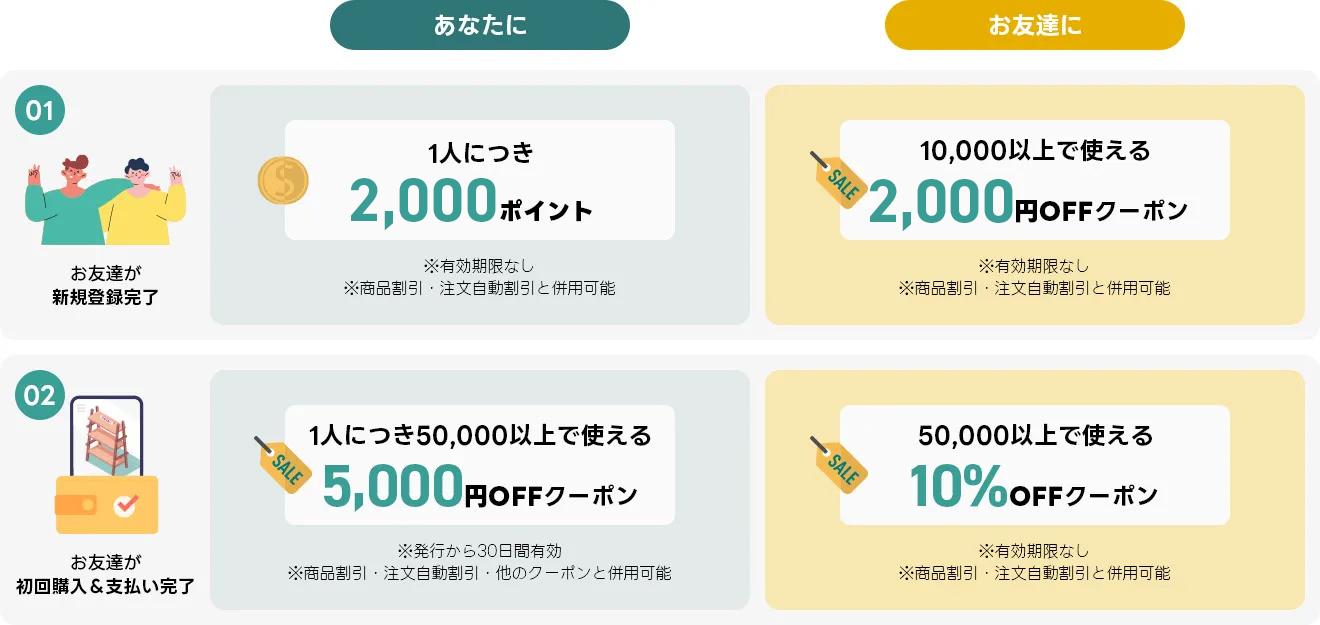The width and height of the screenshot is (1320, 625).
Task: Click the green 02 step badge
Action: pyautogui.click(x=40, y=396)
